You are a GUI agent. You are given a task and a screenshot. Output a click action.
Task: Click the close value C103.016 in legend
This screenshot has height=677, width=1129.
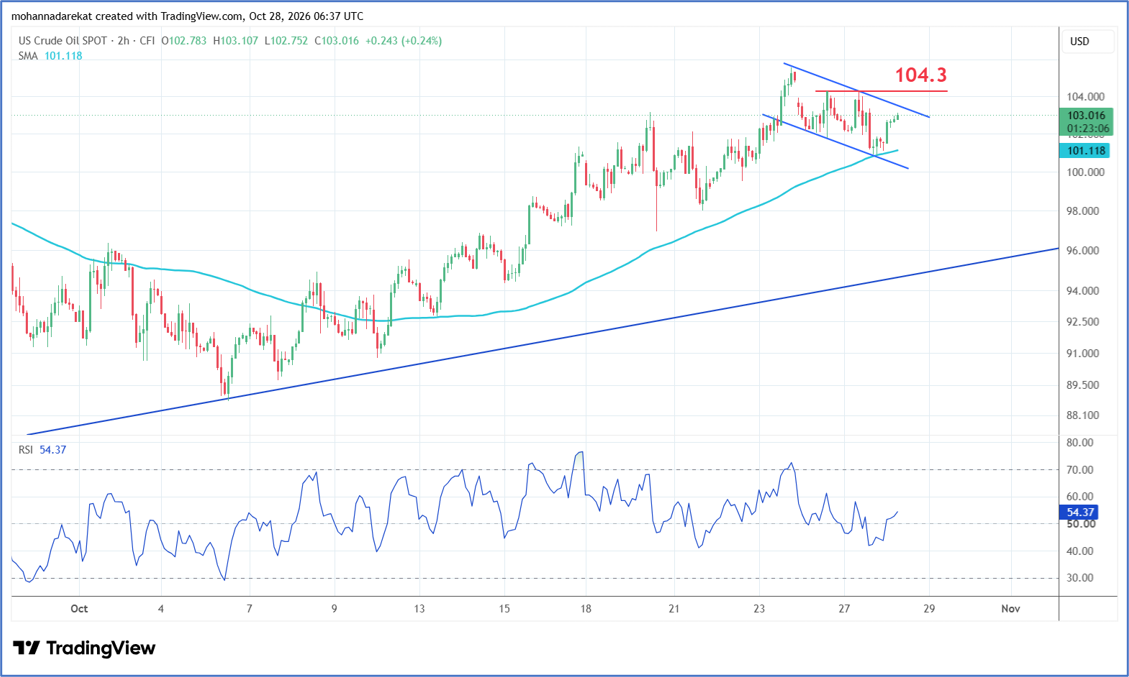[336, 40]
